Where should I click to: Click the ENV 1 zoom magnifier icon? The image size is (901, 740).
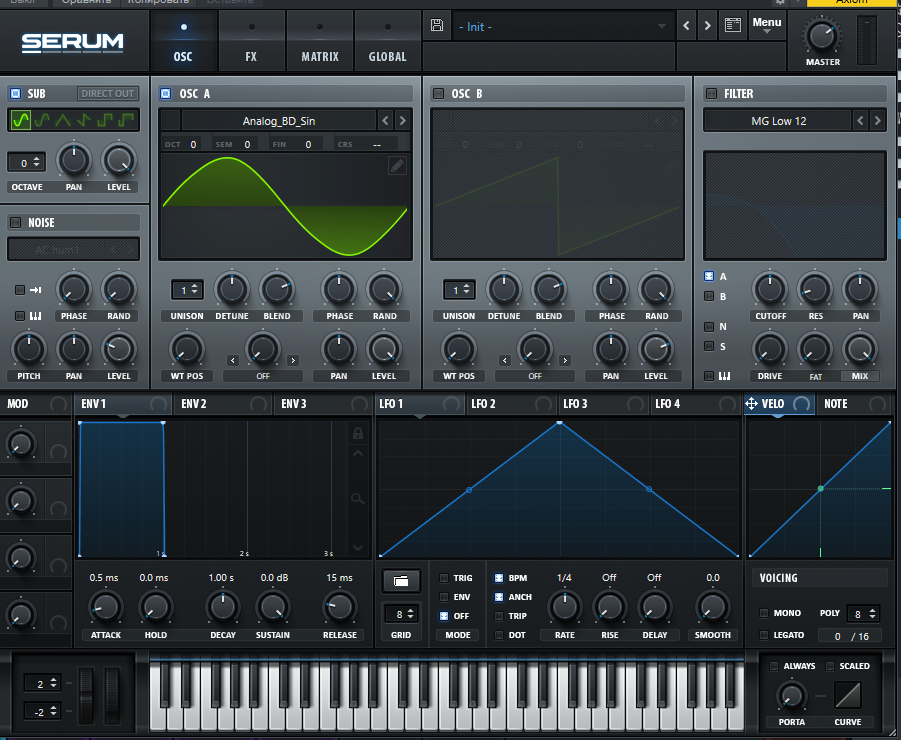(x=357, y=499)
